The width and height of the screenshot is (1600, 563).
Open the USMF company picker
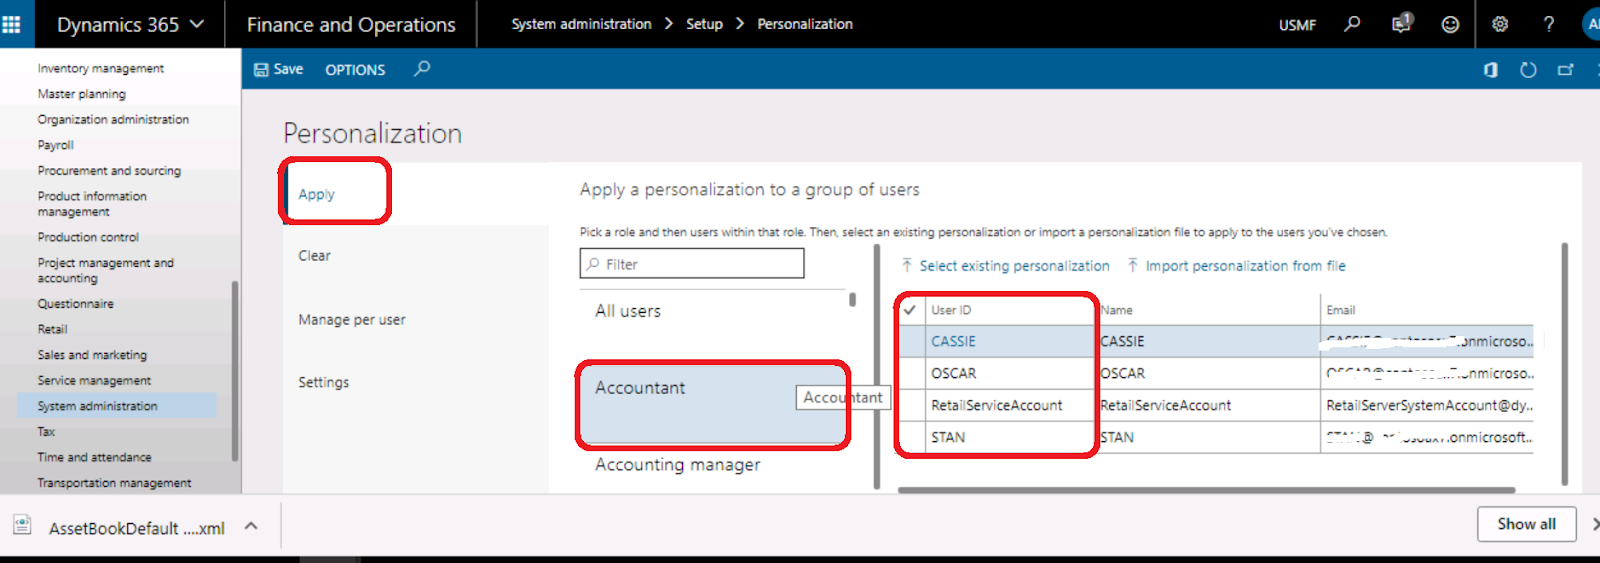click(x=1297, y=25)
